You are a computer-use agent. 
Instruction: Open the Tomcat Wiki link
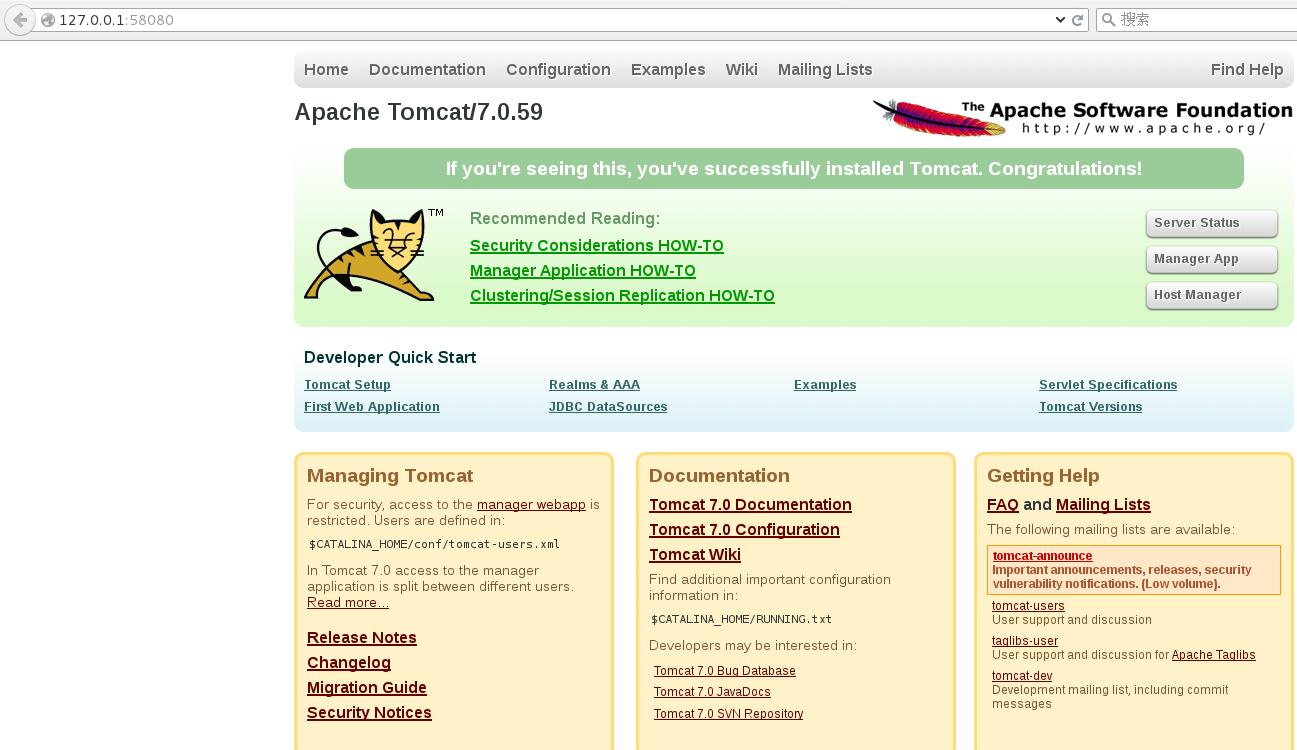(695, 555)
